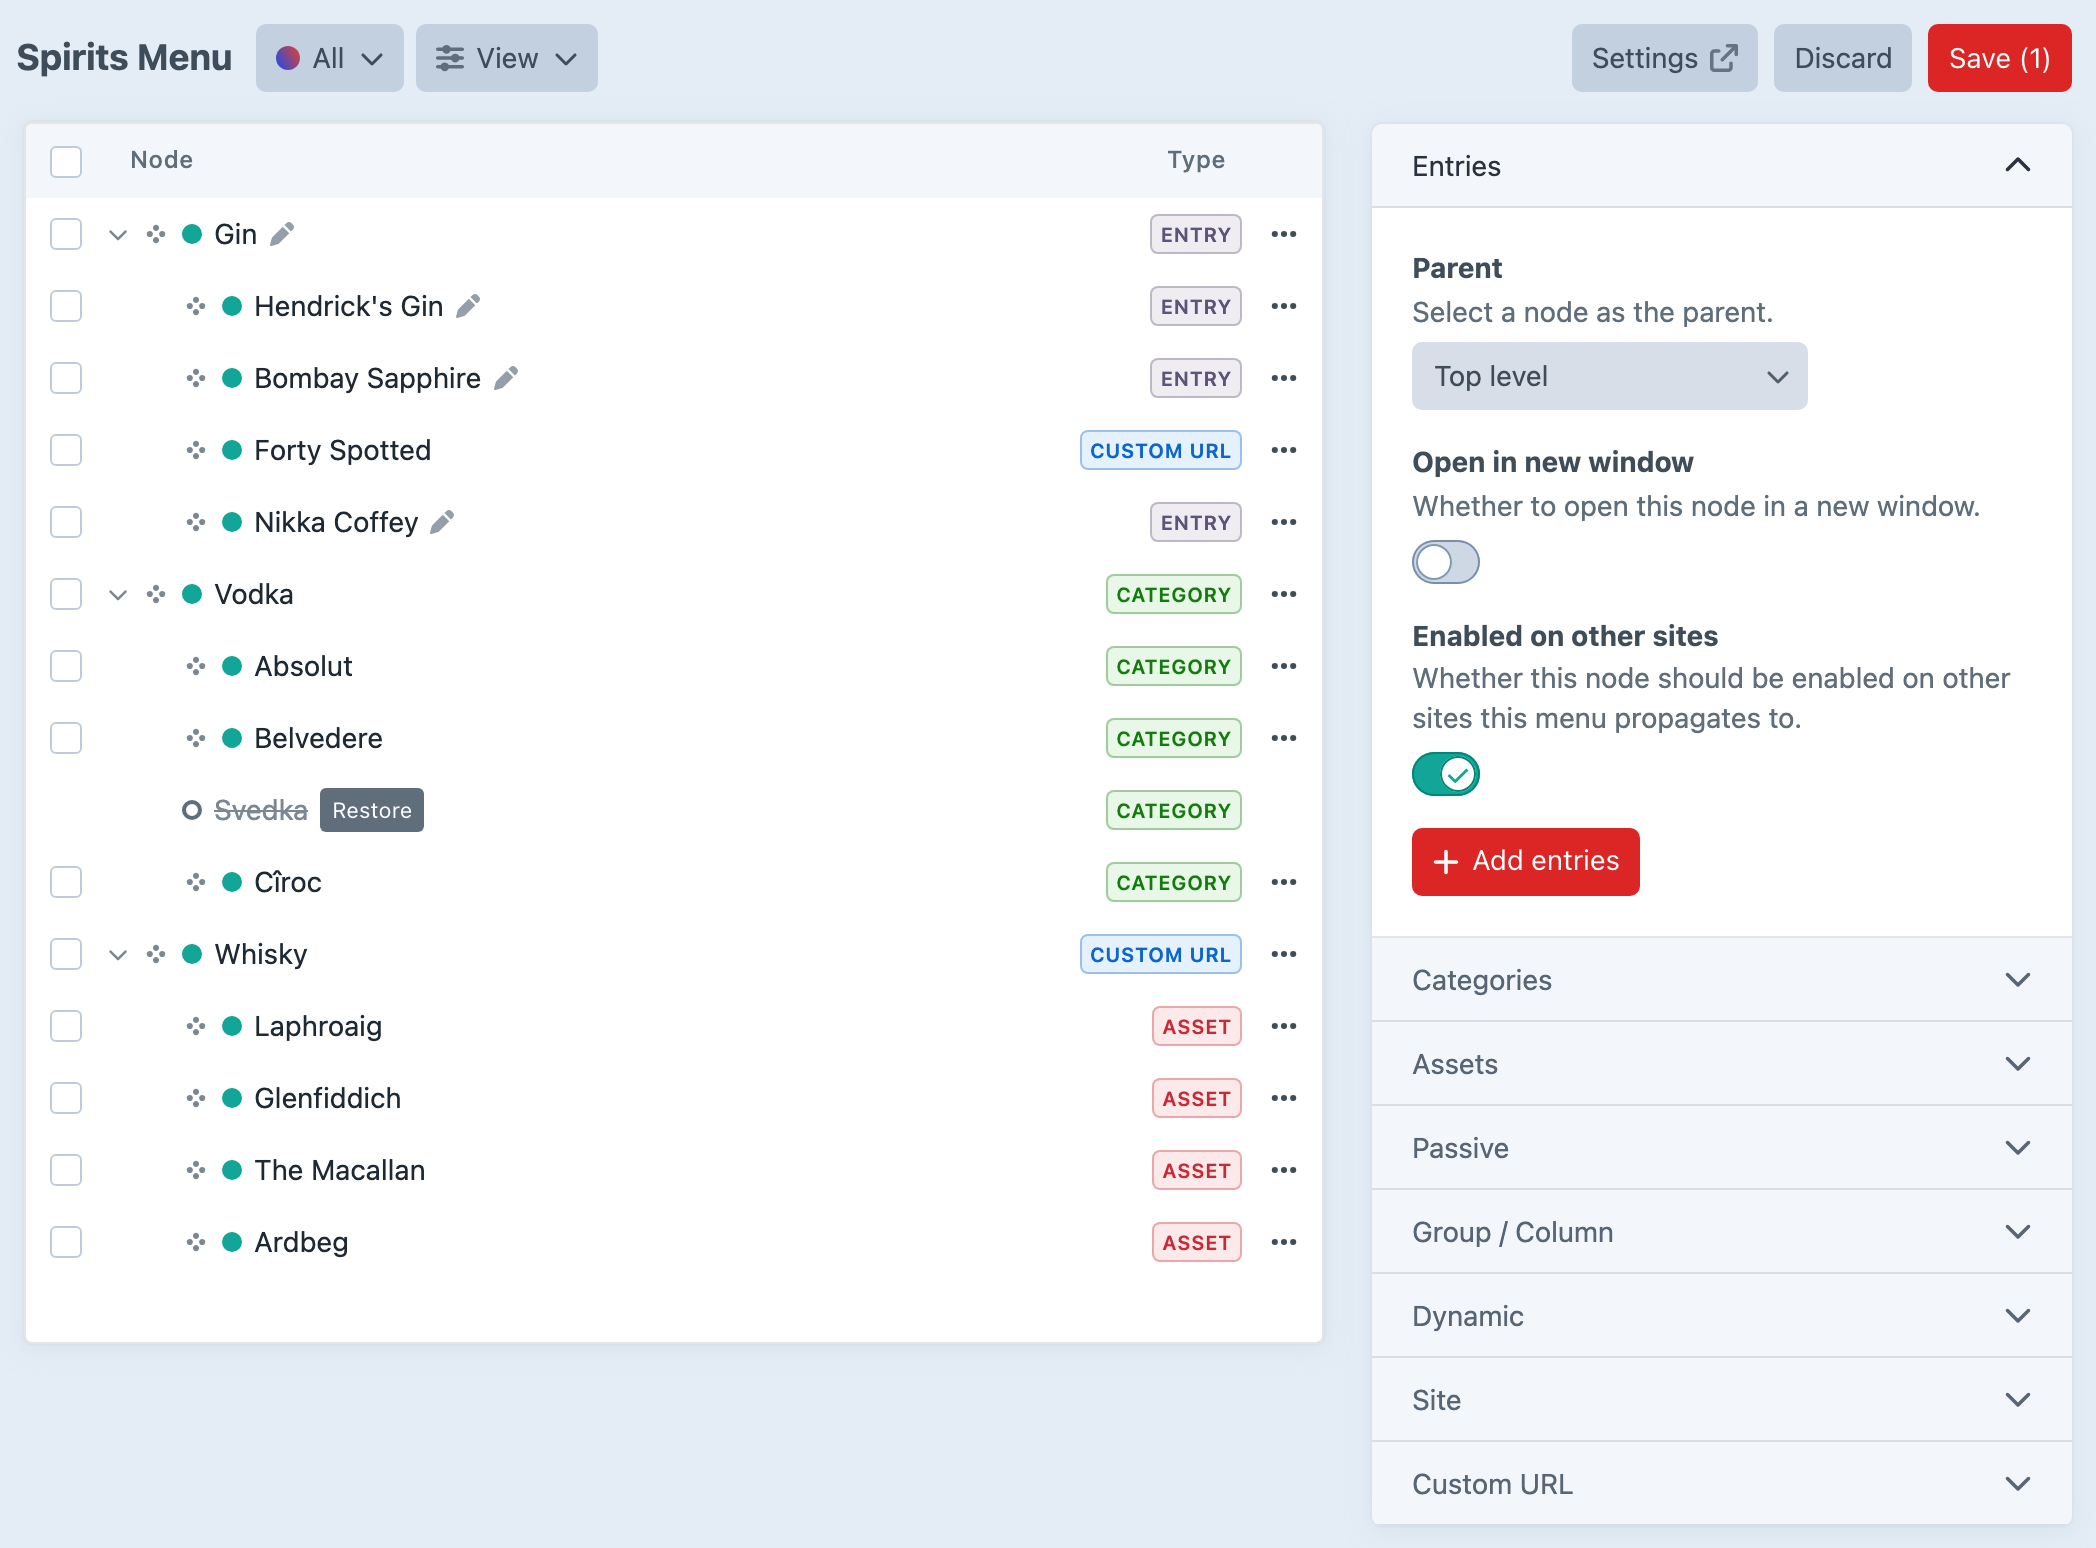Expand the Categories panel
This screenshot has height=1548, width=2096.
pos(1722,980)
